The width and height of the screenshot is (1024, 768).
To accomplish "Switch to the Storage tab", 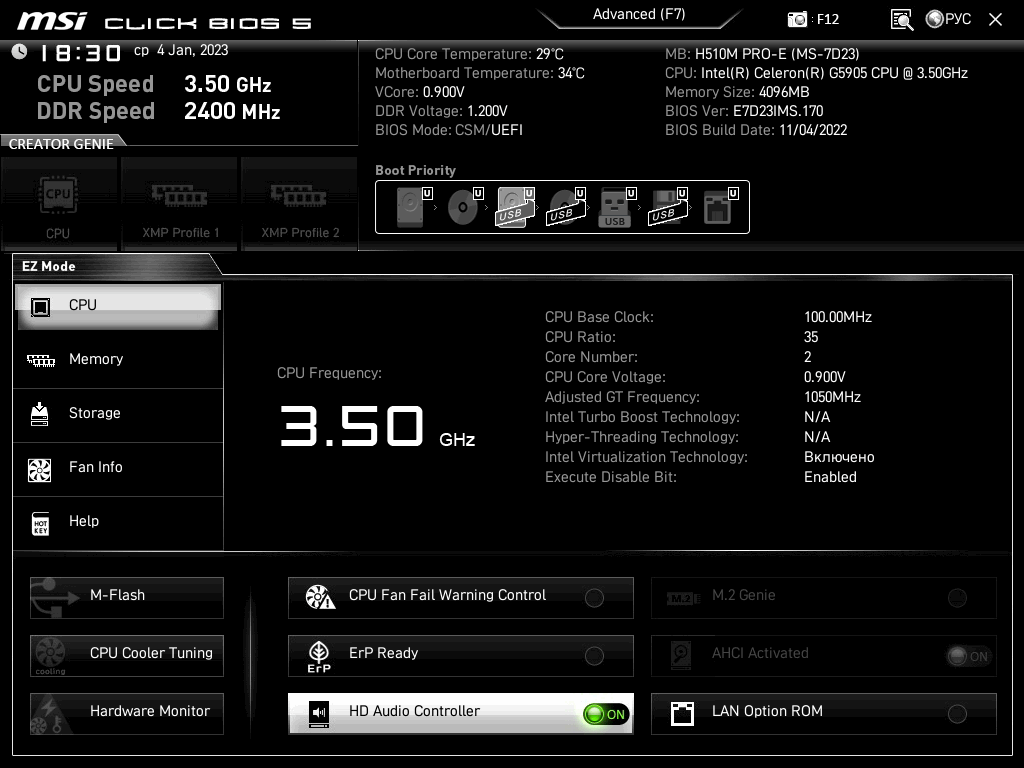I will click(118, 414).
